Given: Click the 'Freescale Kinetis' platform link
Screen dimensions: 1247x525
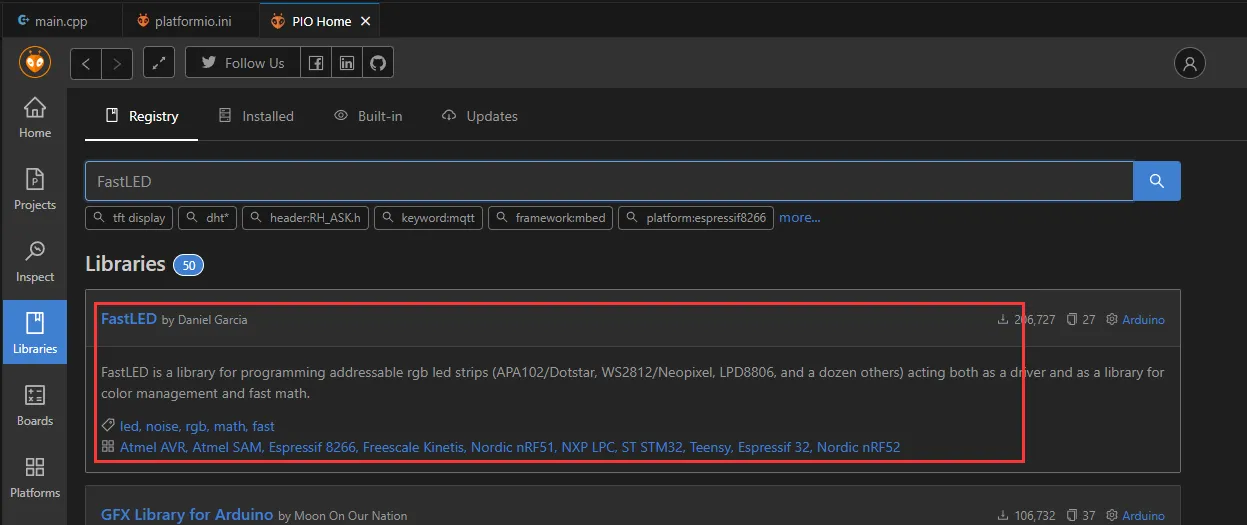Looking at the screenshot, I should pyautogui.click(x=414, y=447).
